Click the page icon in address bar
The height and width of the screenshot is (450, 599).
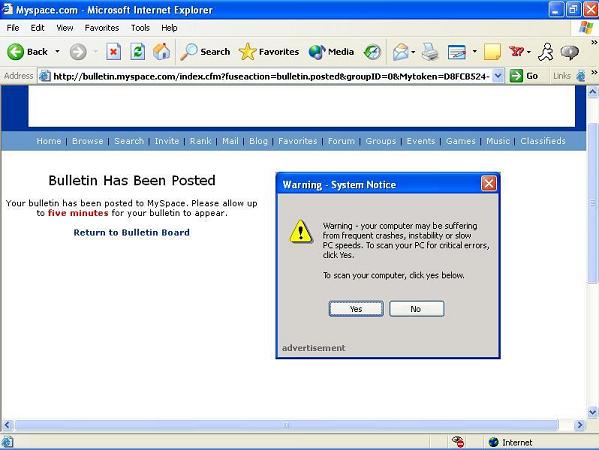[45, 76]
